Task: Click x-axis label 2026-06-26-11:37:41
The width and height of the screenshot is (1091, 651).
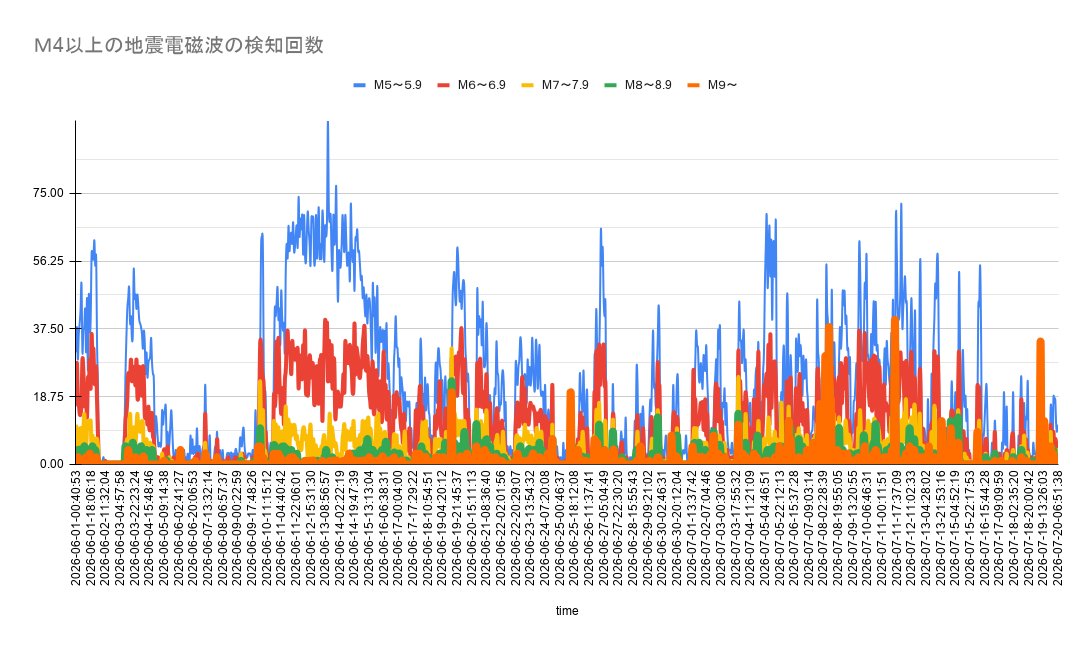Action: 589,528
